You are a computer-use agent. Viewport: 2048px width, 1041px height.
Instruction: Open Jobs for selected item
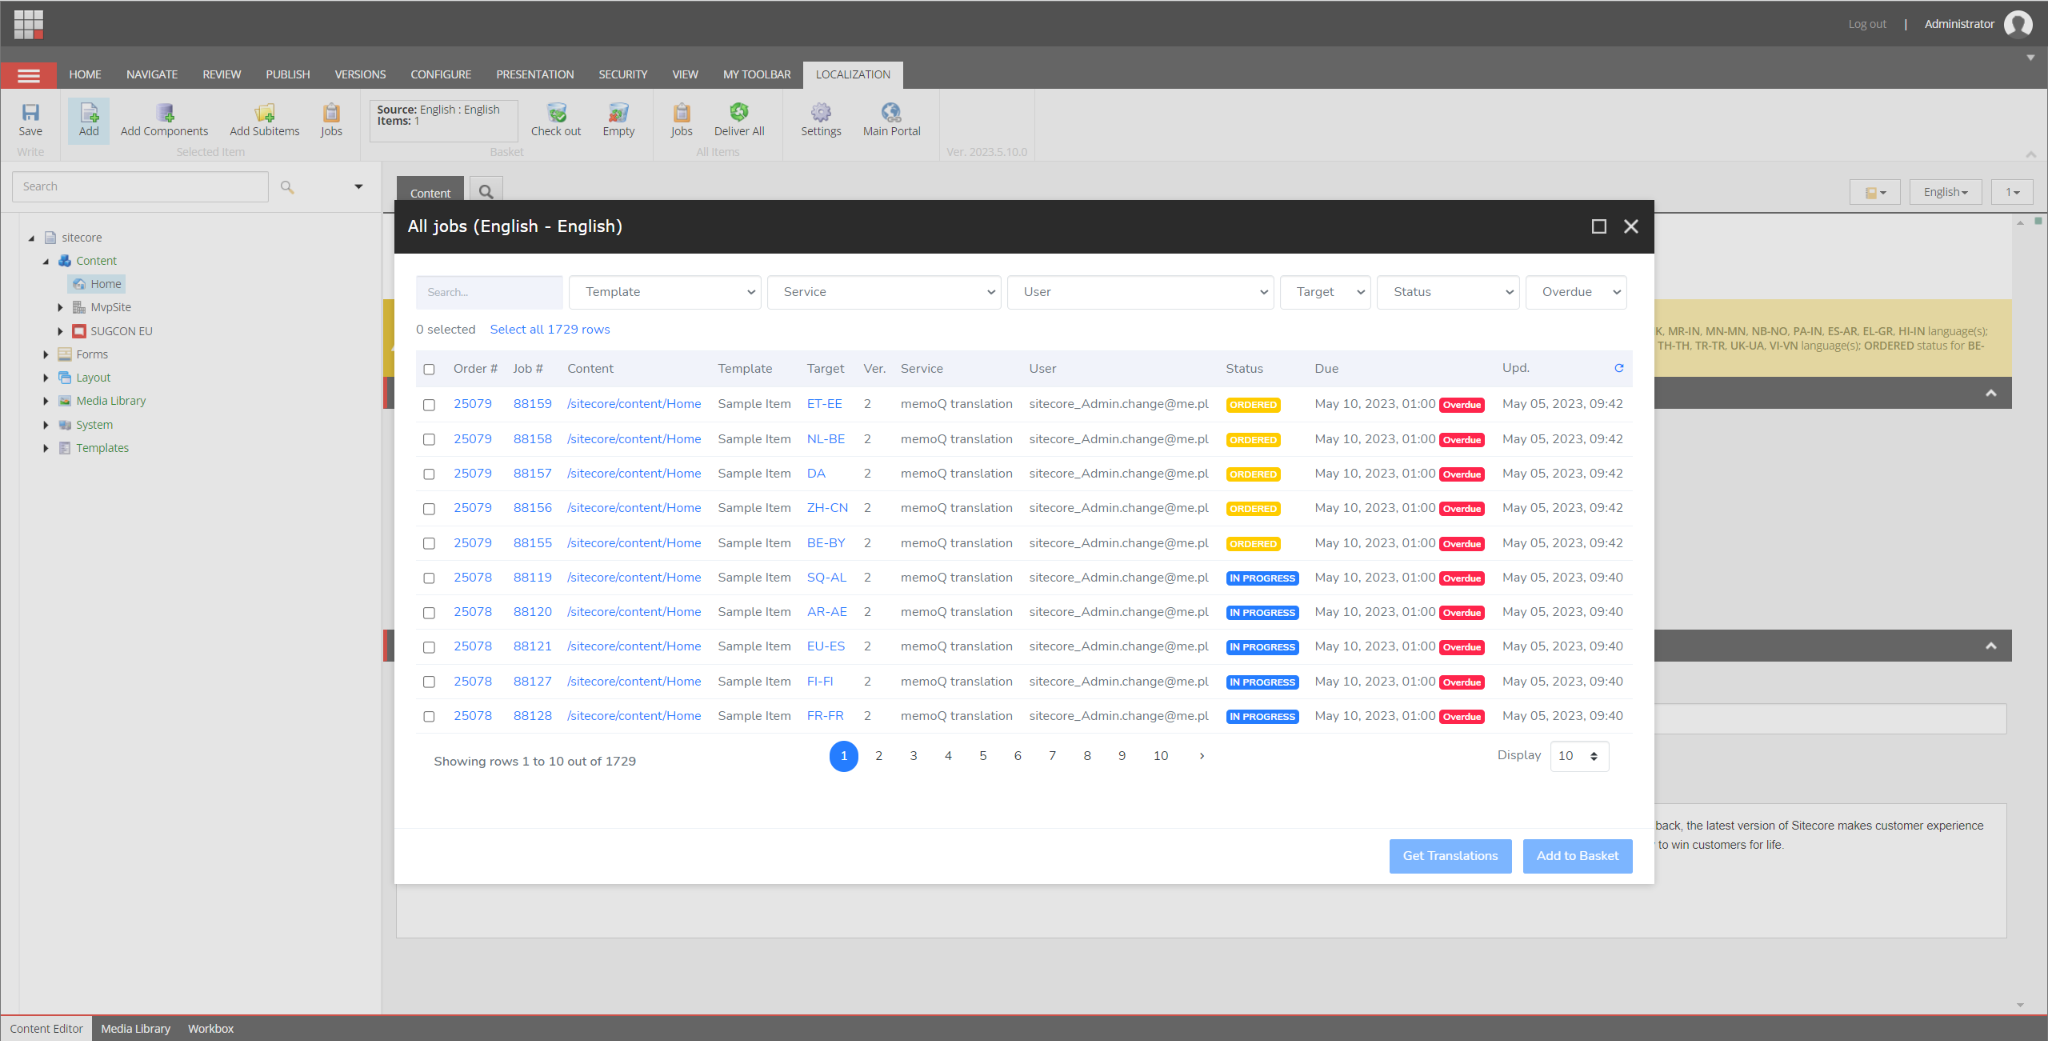coord(331,113)
